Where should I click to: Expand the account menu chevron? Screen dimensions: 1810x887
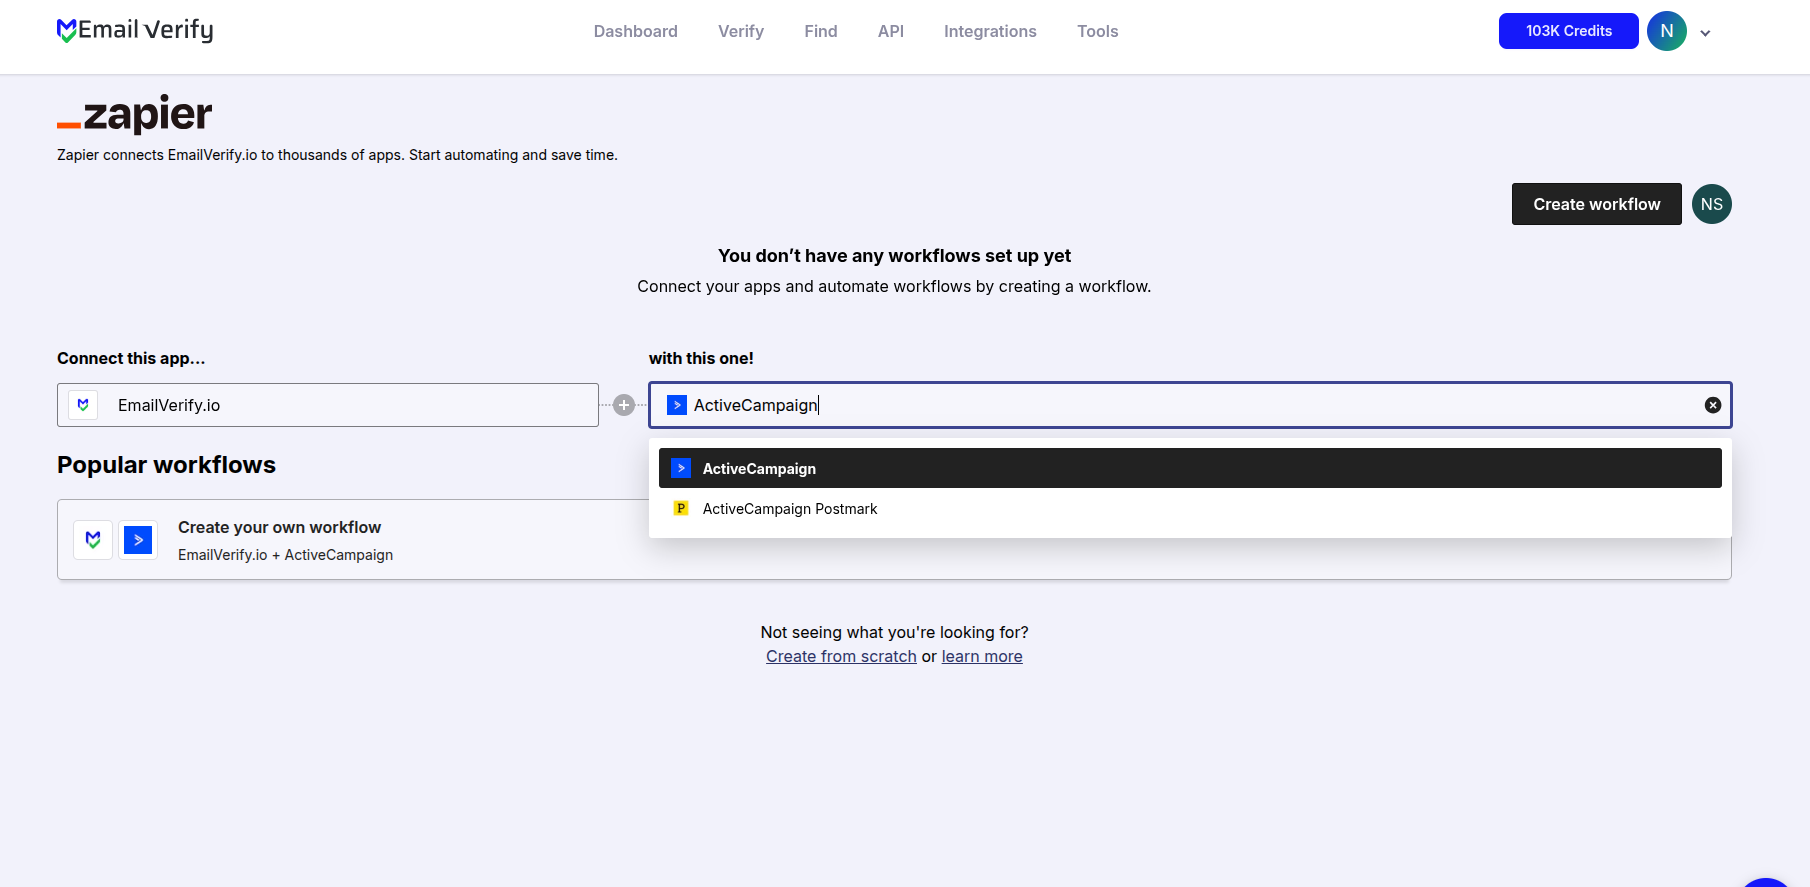click(1705, 33)
